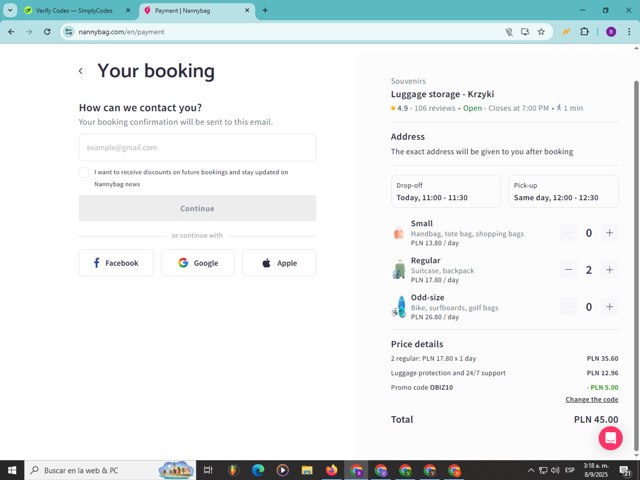Open the purple profile avatar
The width and height of the screenshot is (640, 480).
coord(611,32)
